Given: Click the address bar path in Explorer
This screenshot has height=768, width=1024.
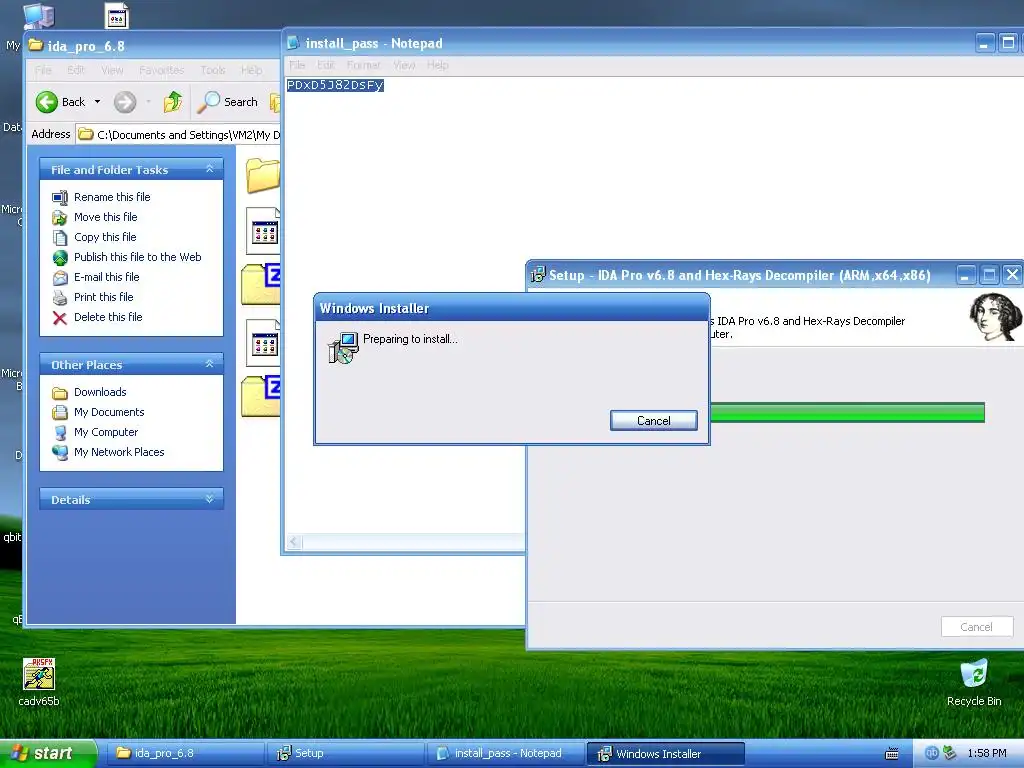Looking at the screenshot, I should (x=187, y=135).
